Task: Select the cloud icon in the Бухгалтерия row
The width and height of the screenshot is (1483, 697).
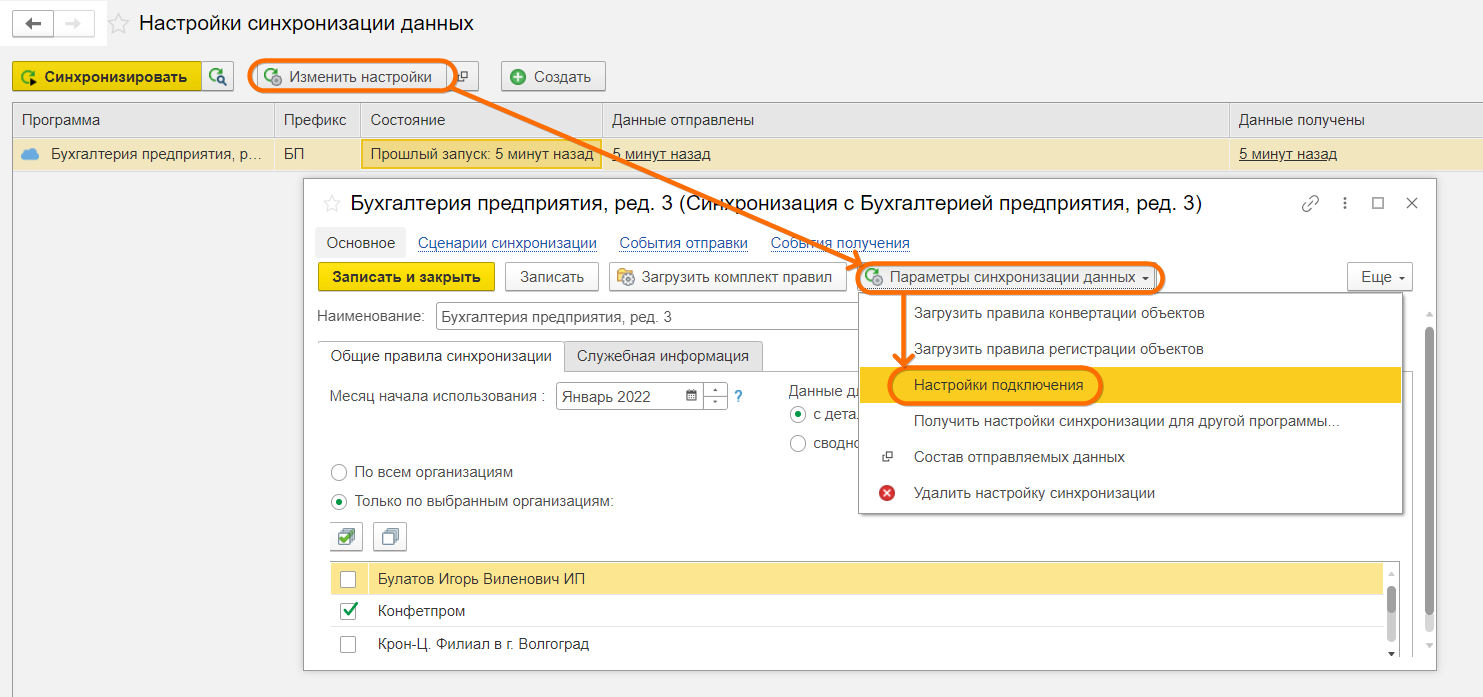Action: click(31, 154)
